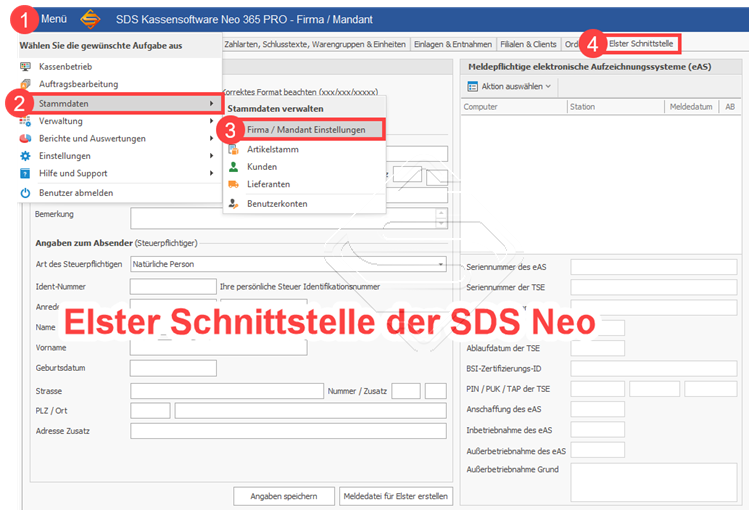Open Kunden in Stammdaten submenu
This screenshot has height=510, width=749.
(304, 167)
